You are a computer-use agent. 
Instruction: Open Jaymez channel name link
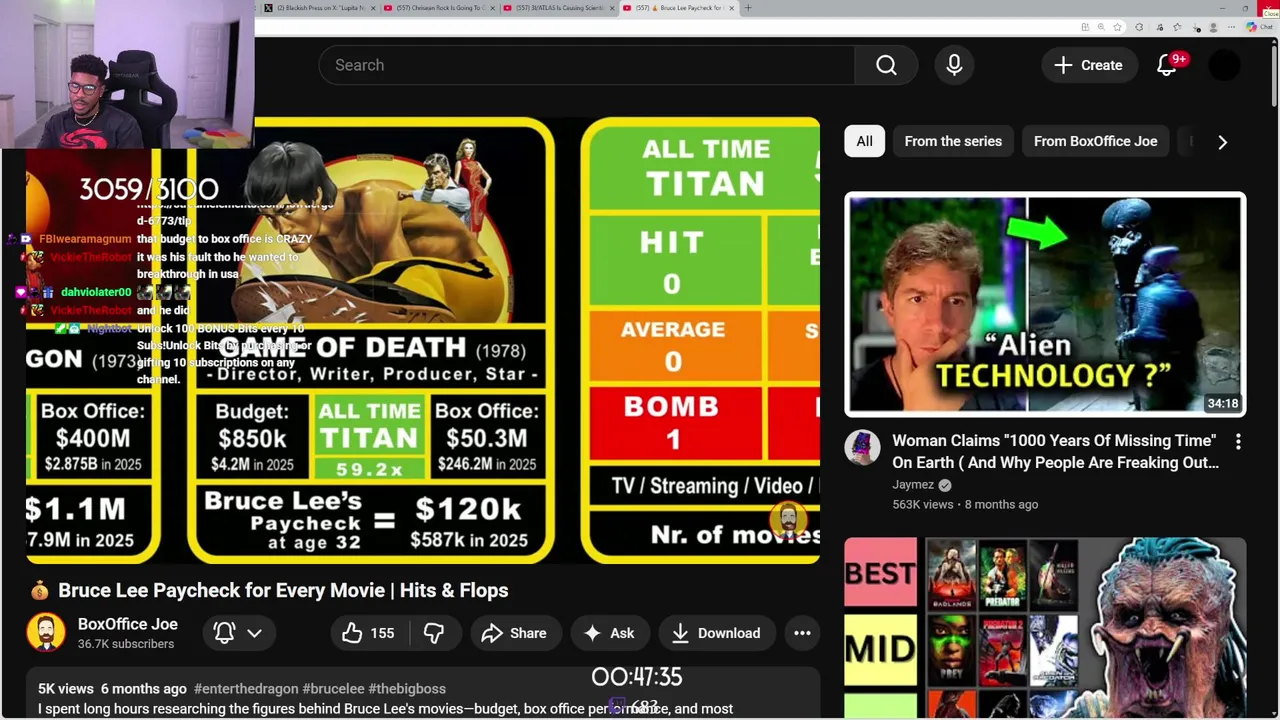pyautogui.click(x=913, y=485)
